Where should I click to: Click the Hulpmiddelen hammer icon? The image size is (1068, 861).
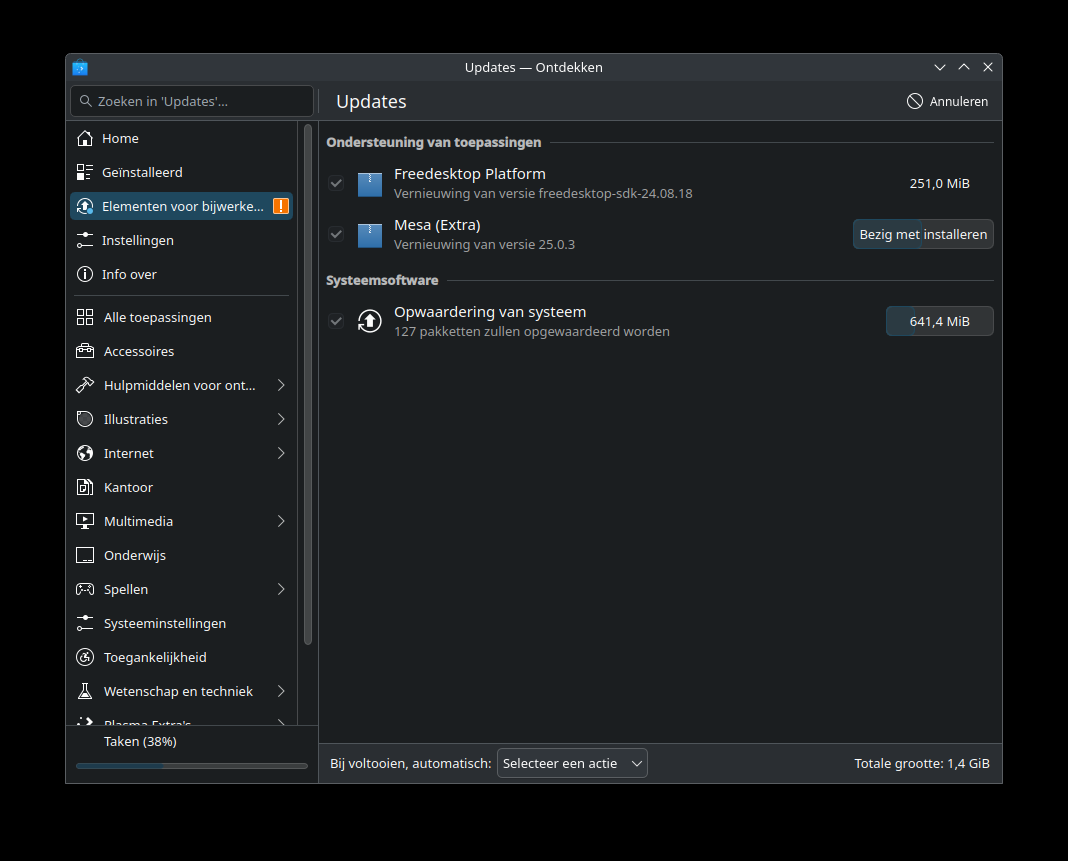pyautogui.click(x=84, y=386)
